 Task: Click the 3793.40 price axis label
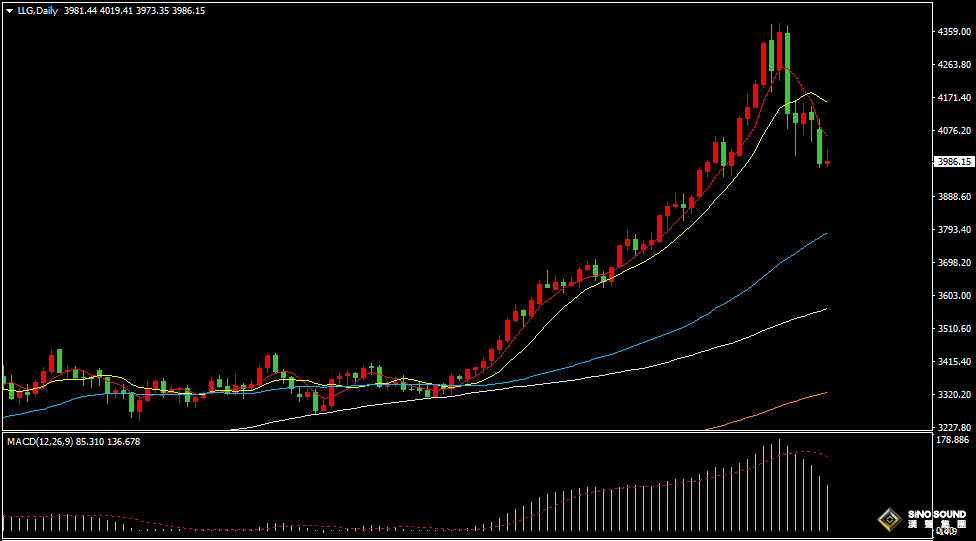click(x=953, y=230)
